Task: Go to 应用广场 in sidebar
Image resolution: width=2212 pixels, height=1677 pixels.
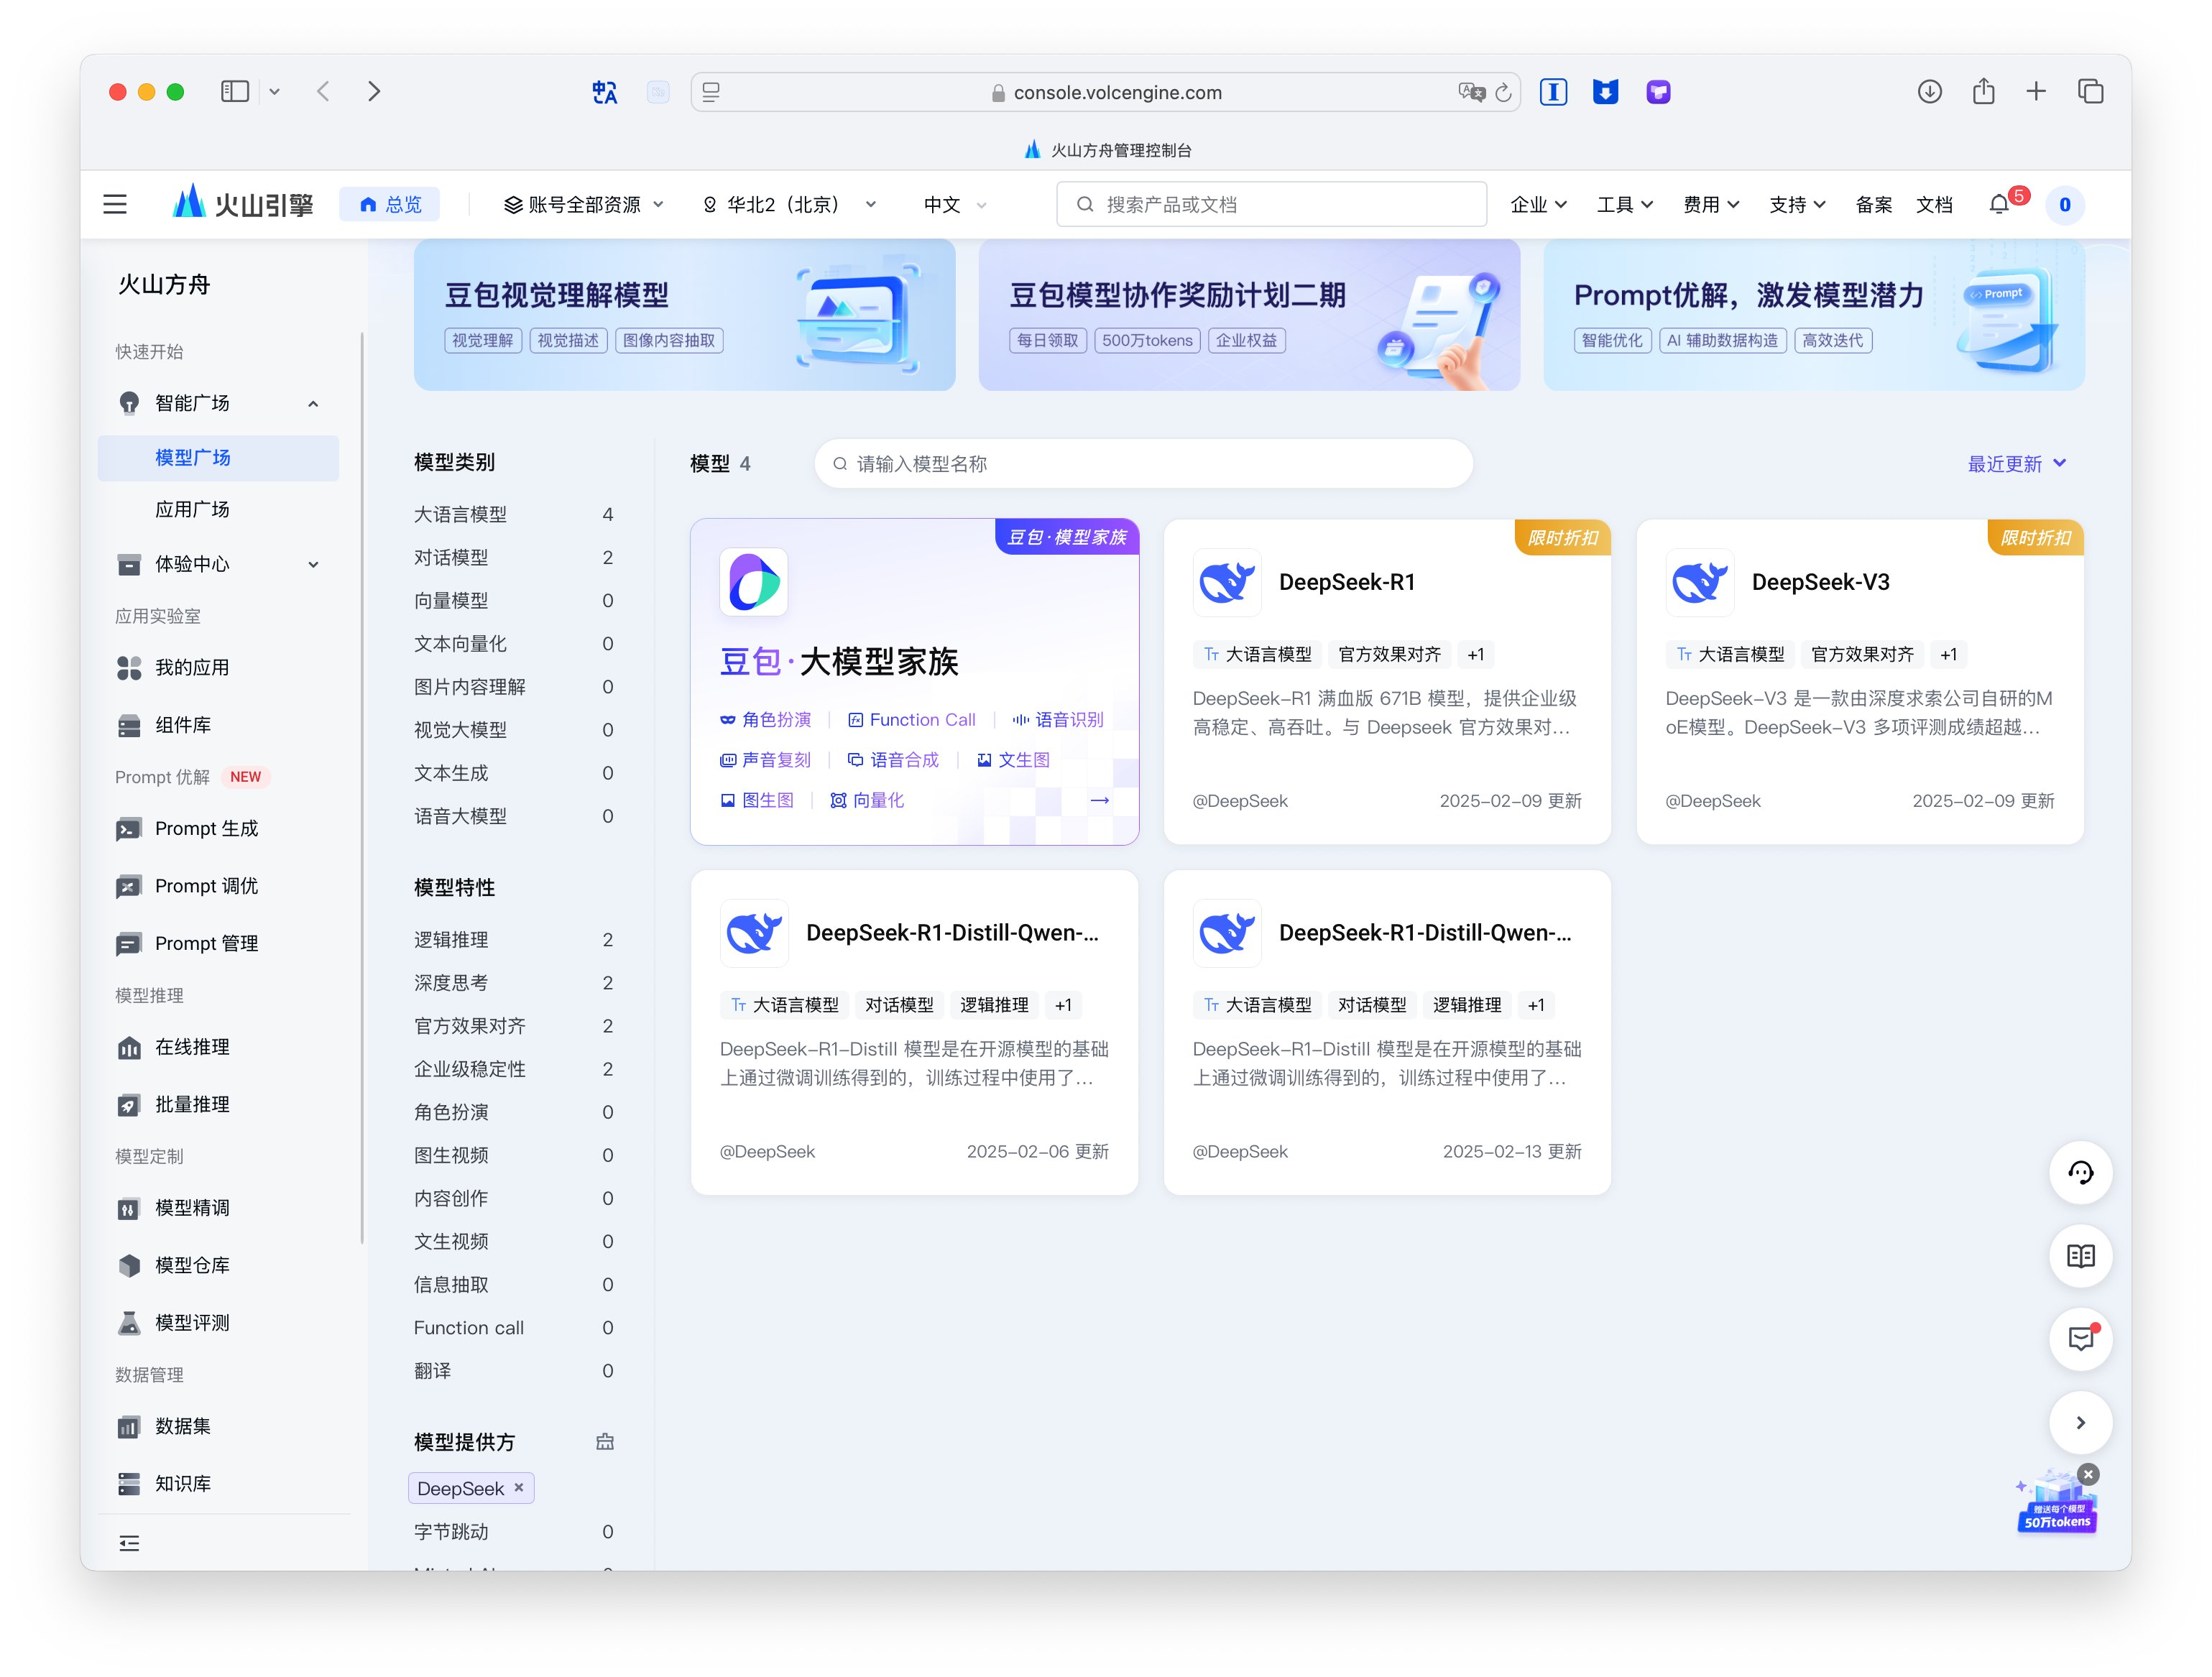Action: (x=192, y=510)
